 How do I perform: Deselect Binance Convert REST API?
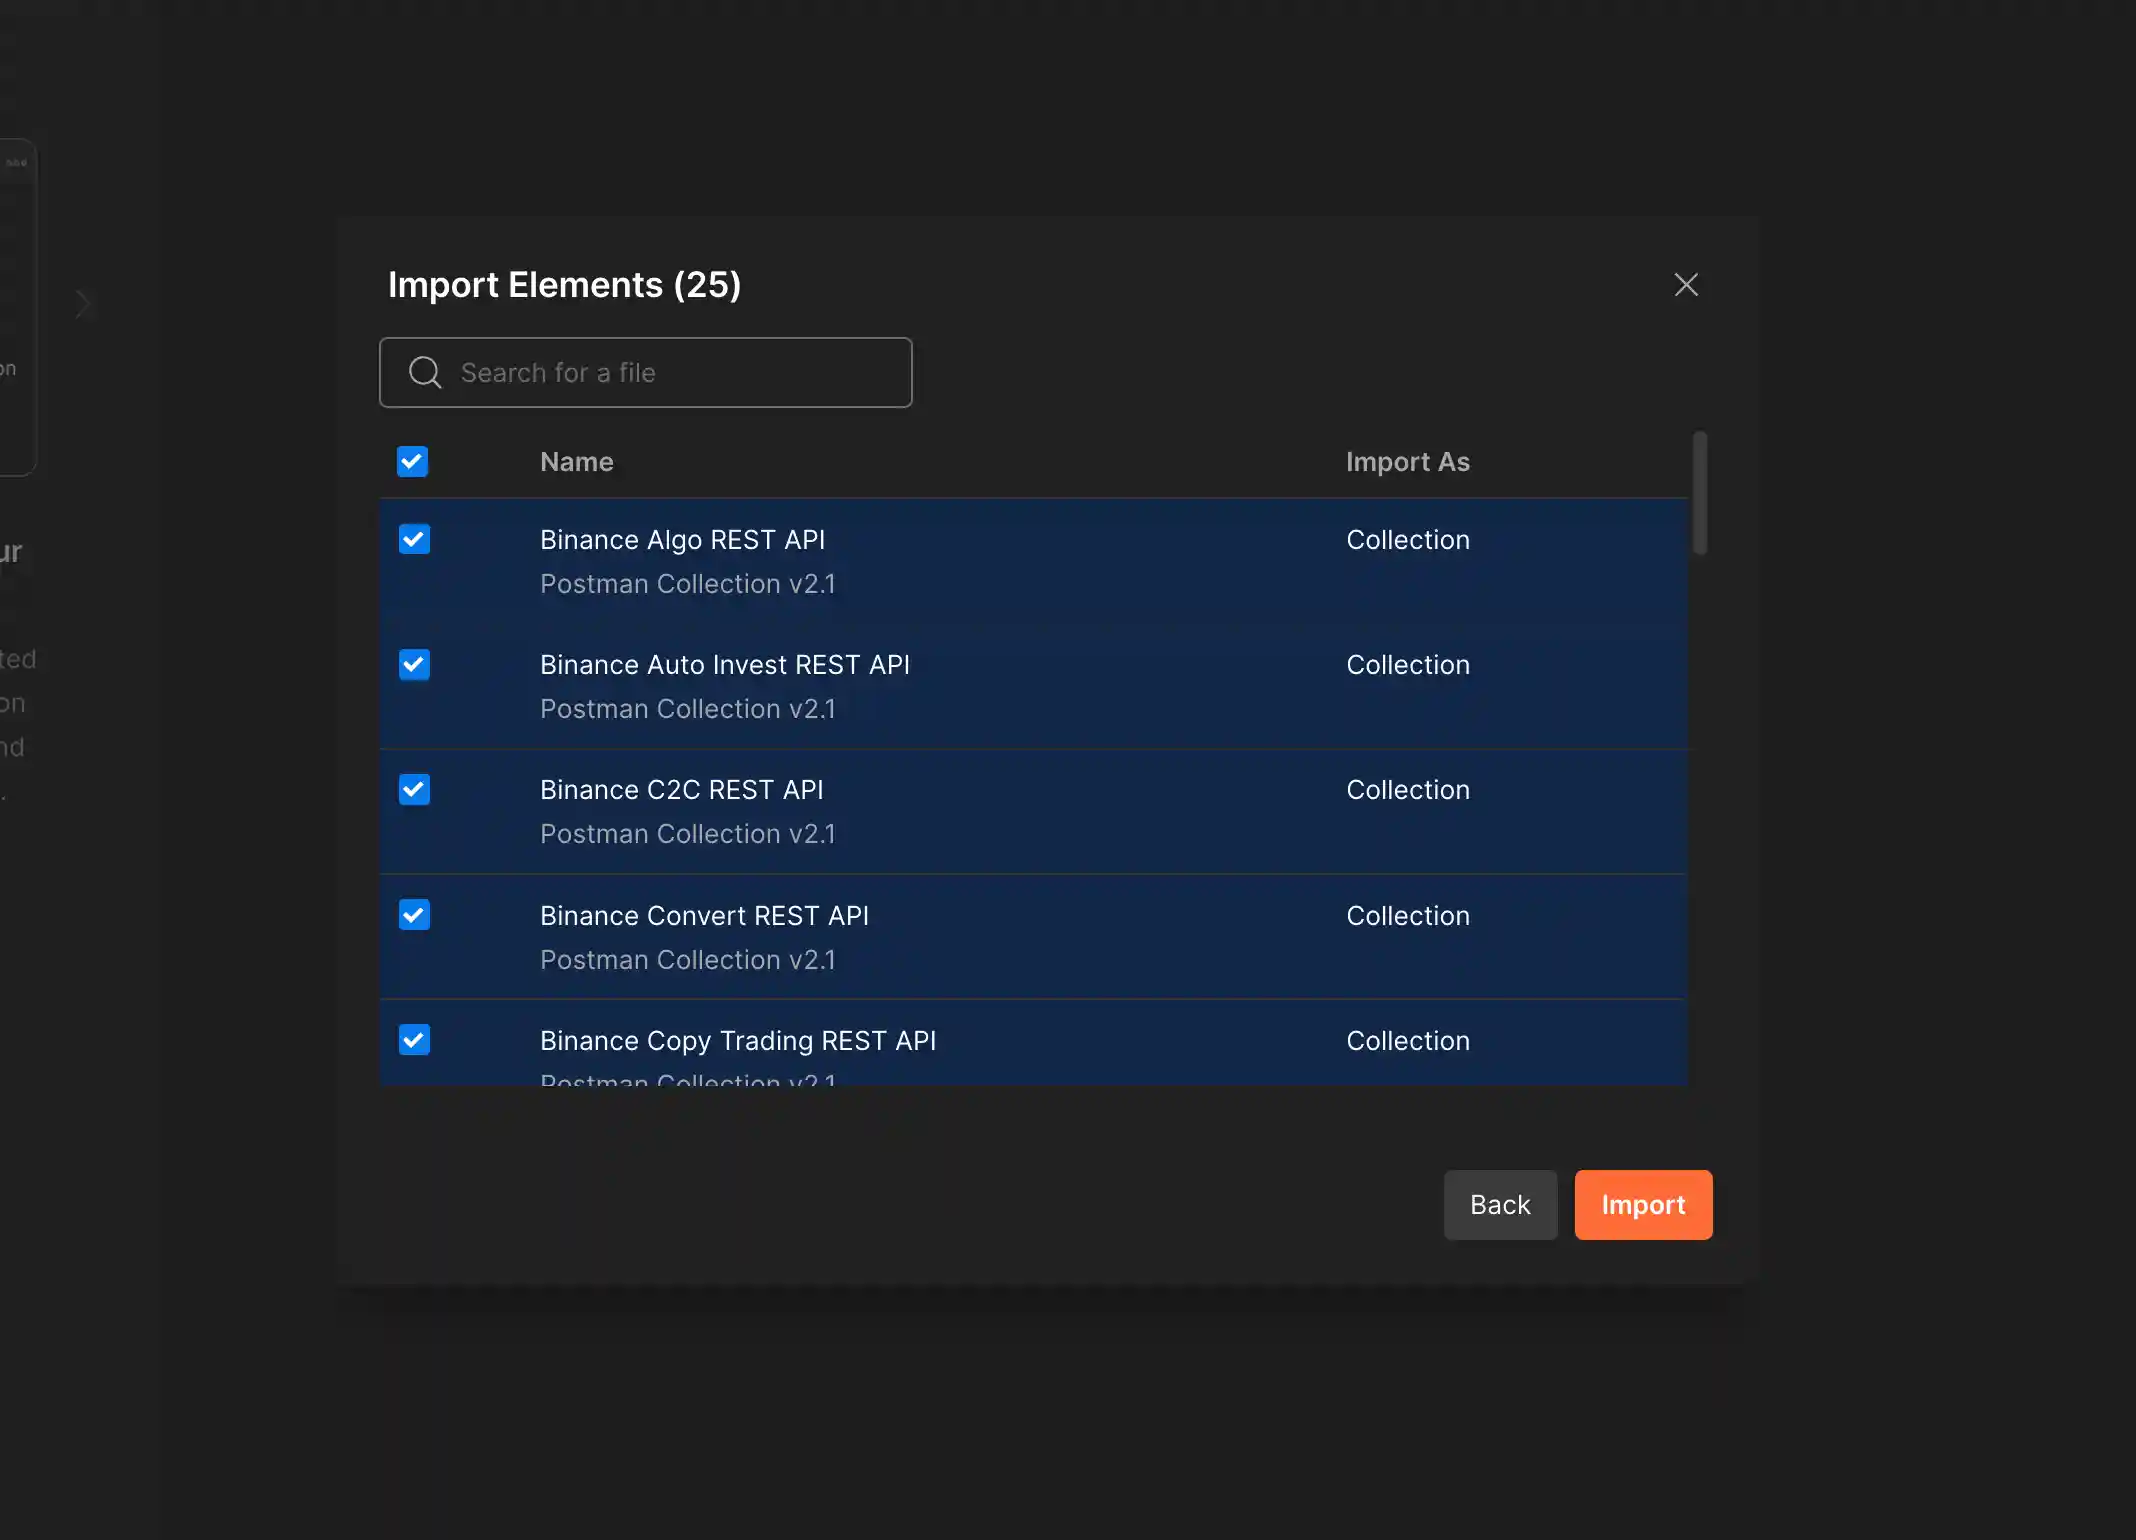click(x=413, y=915)
